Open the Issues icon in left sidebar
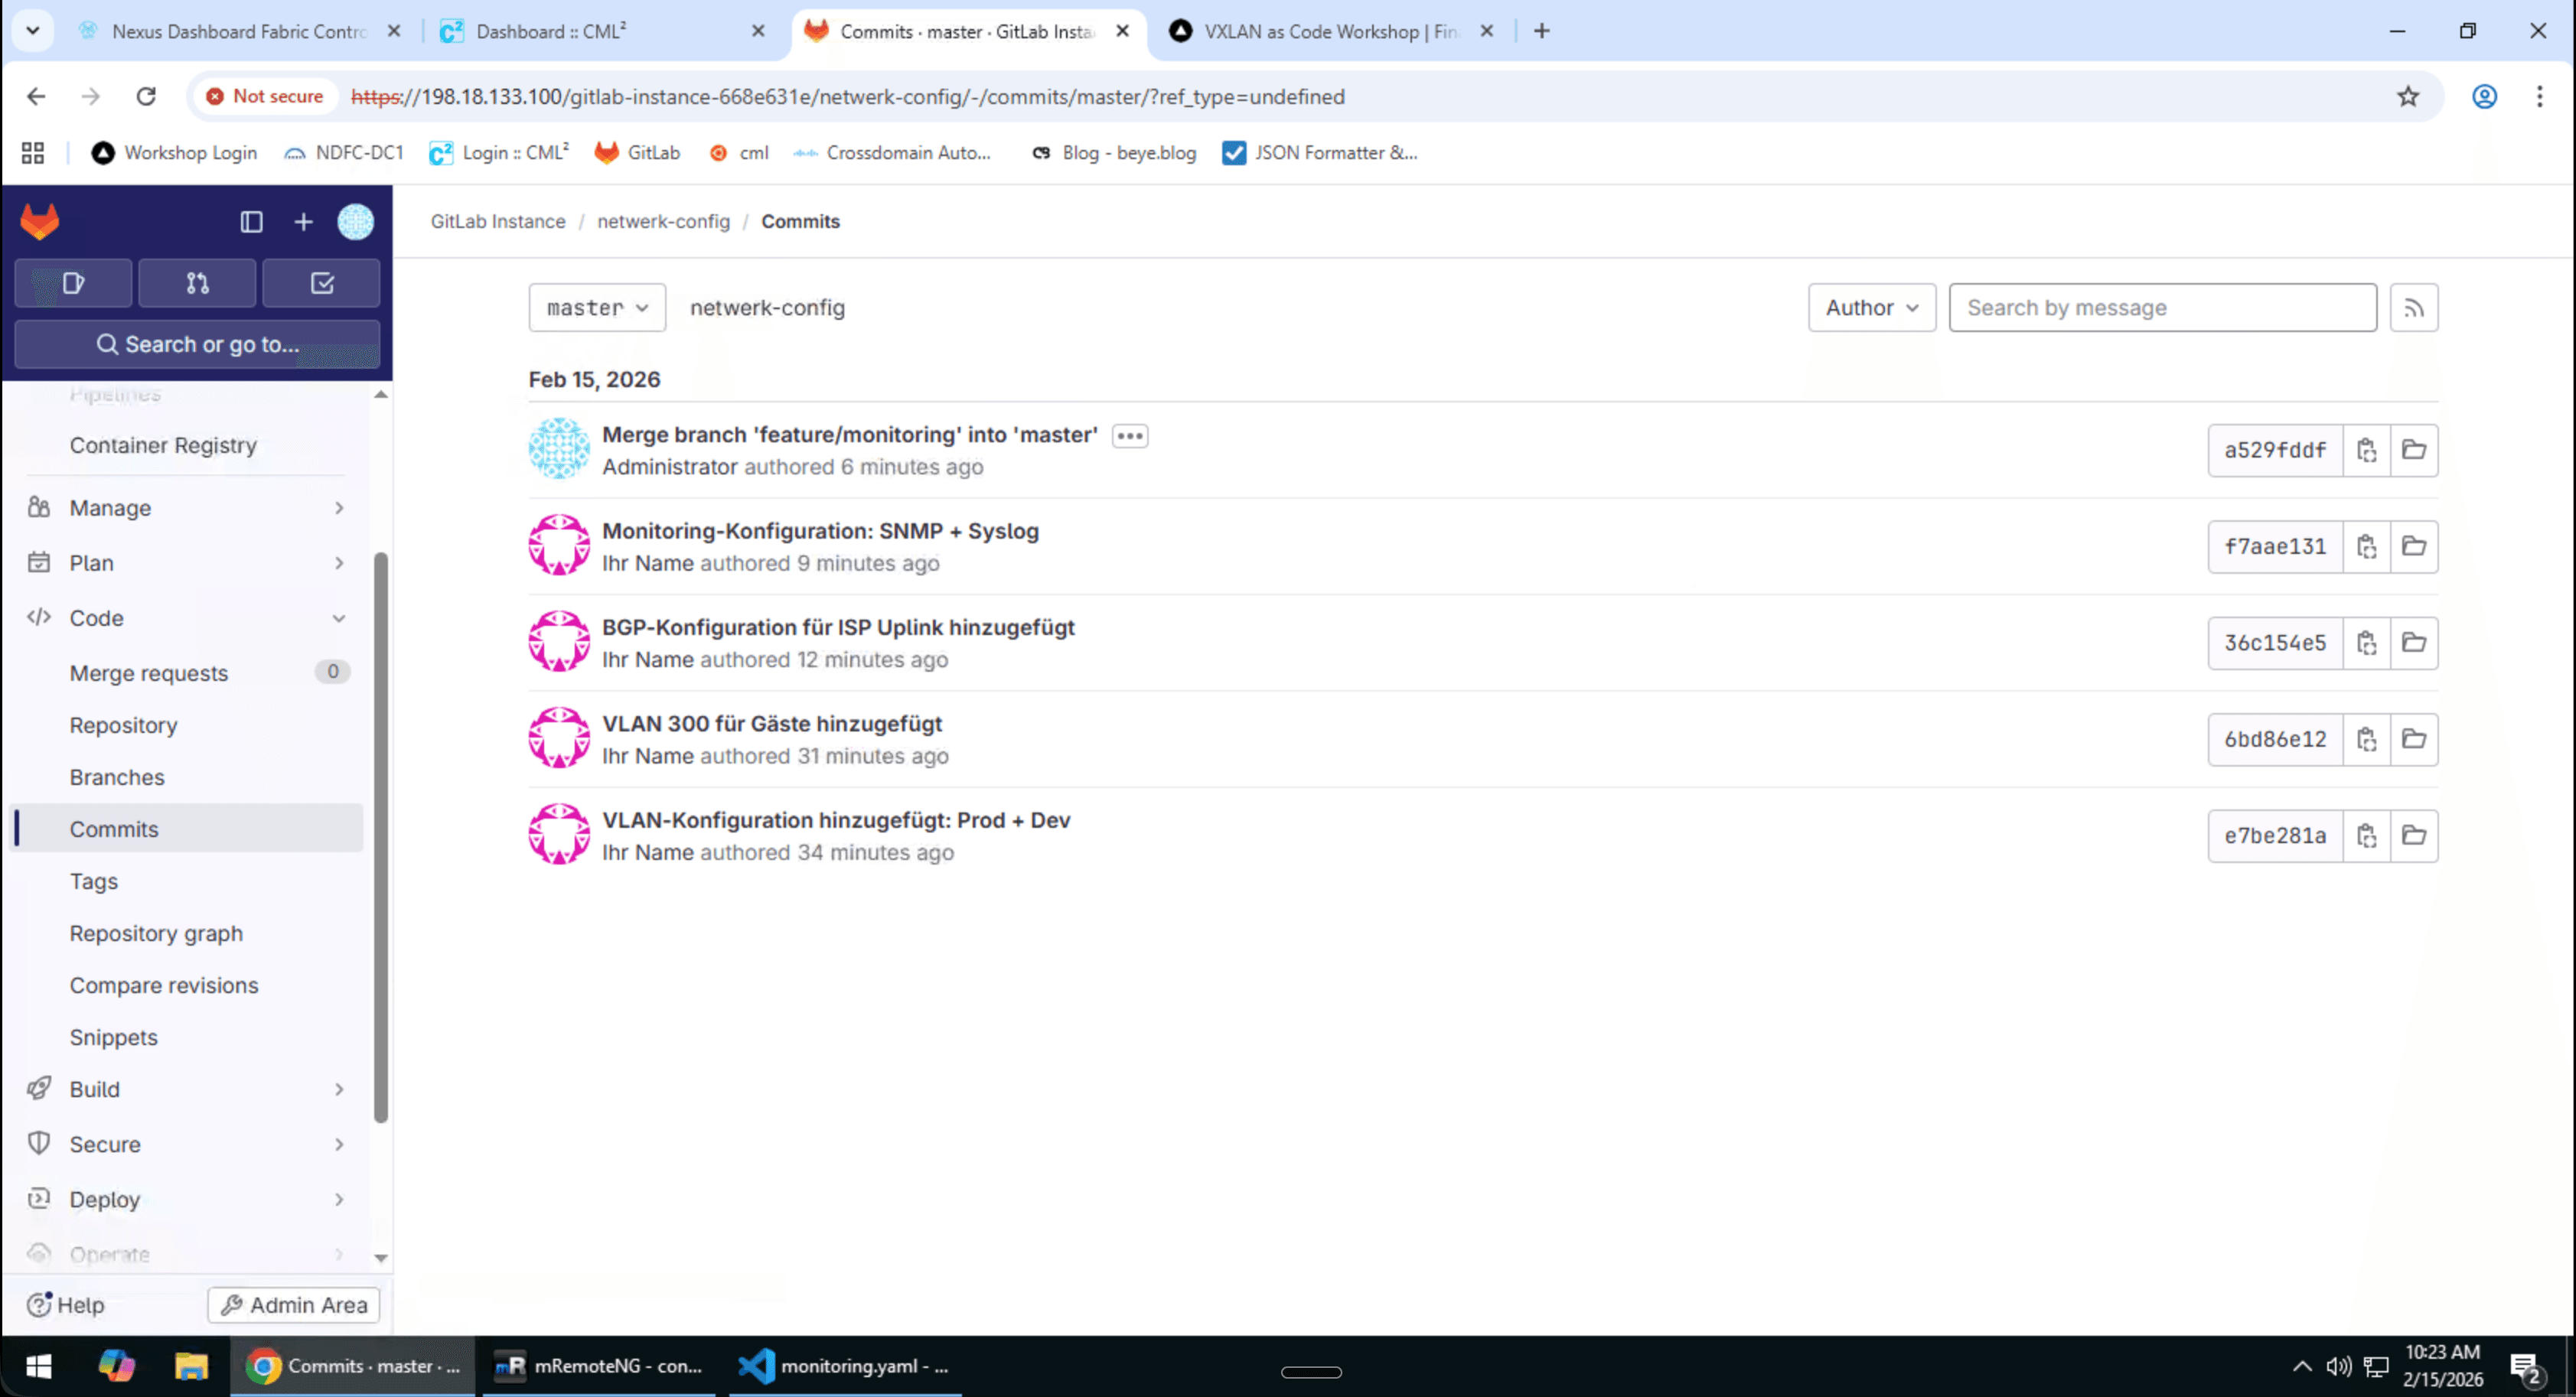2576x1397 pixels. 71,283
